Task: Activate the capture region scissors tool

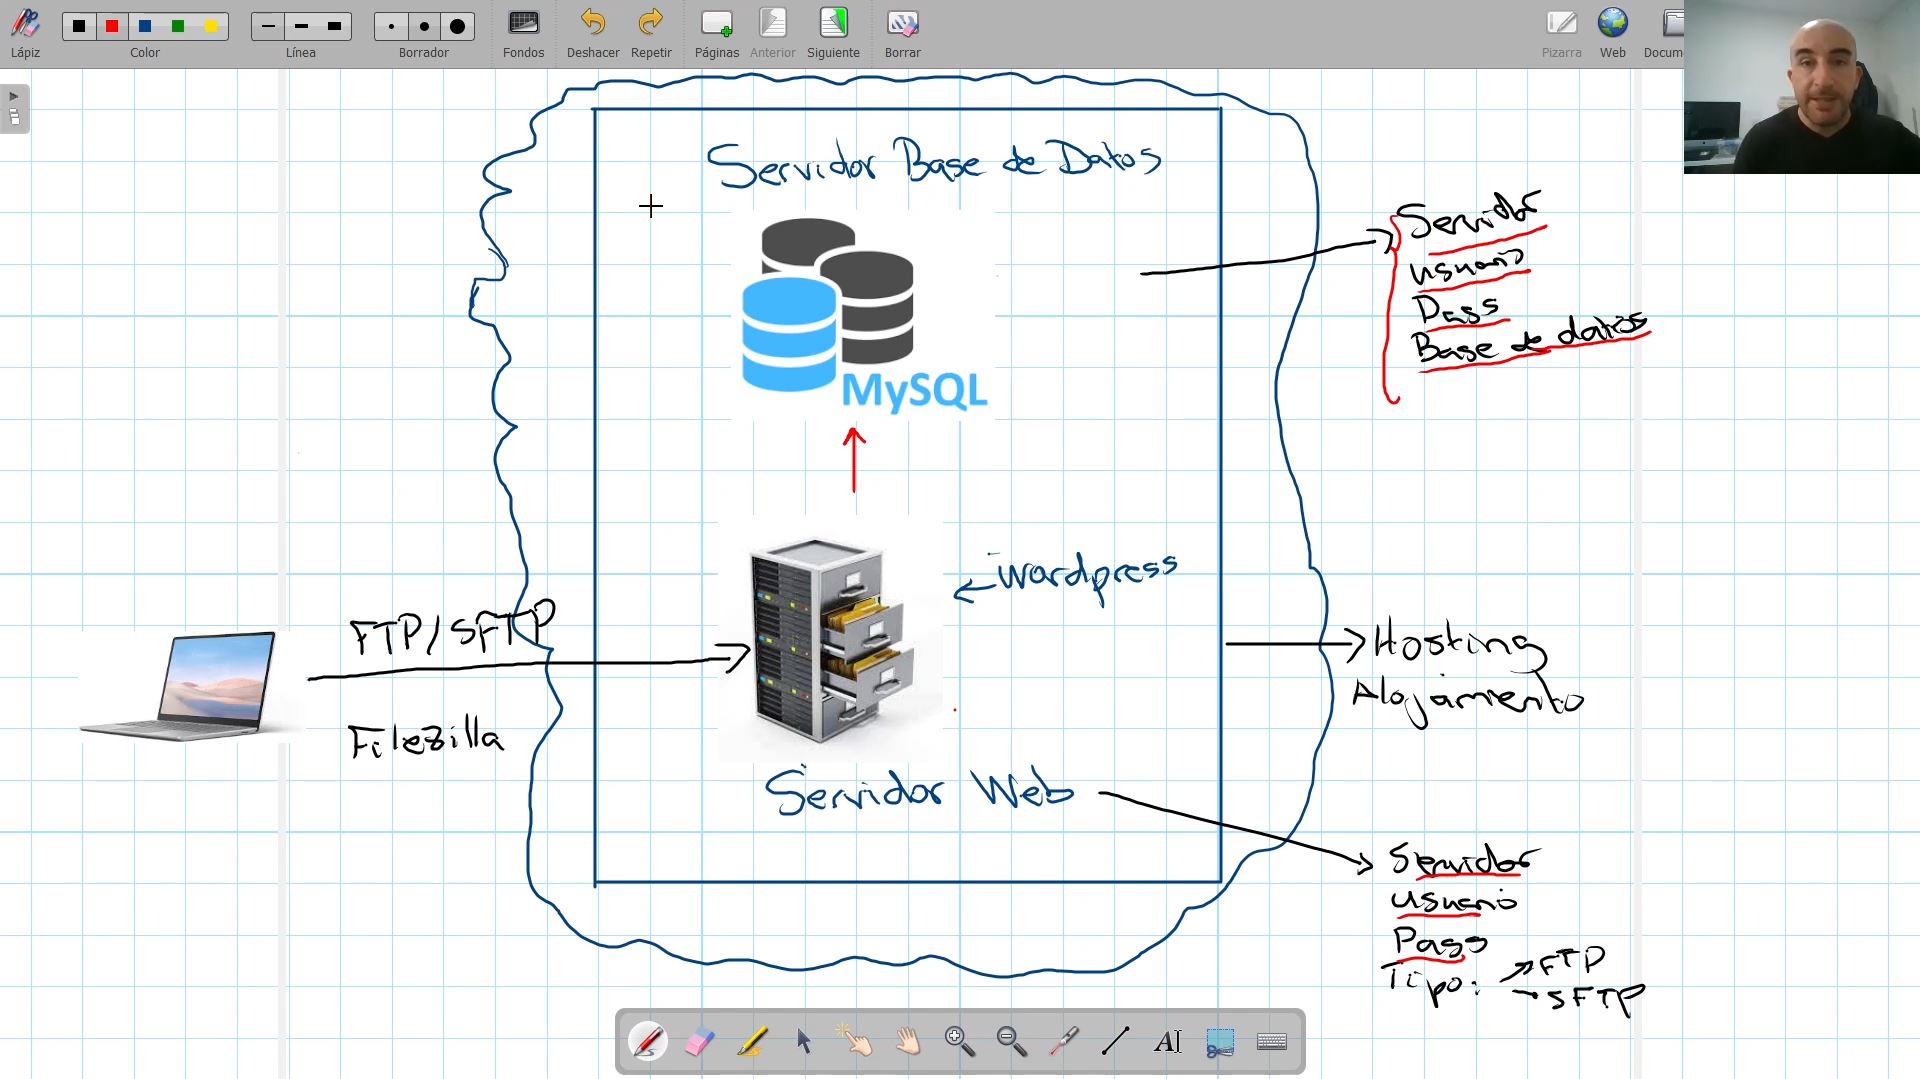Action: click(1219, 1042)
